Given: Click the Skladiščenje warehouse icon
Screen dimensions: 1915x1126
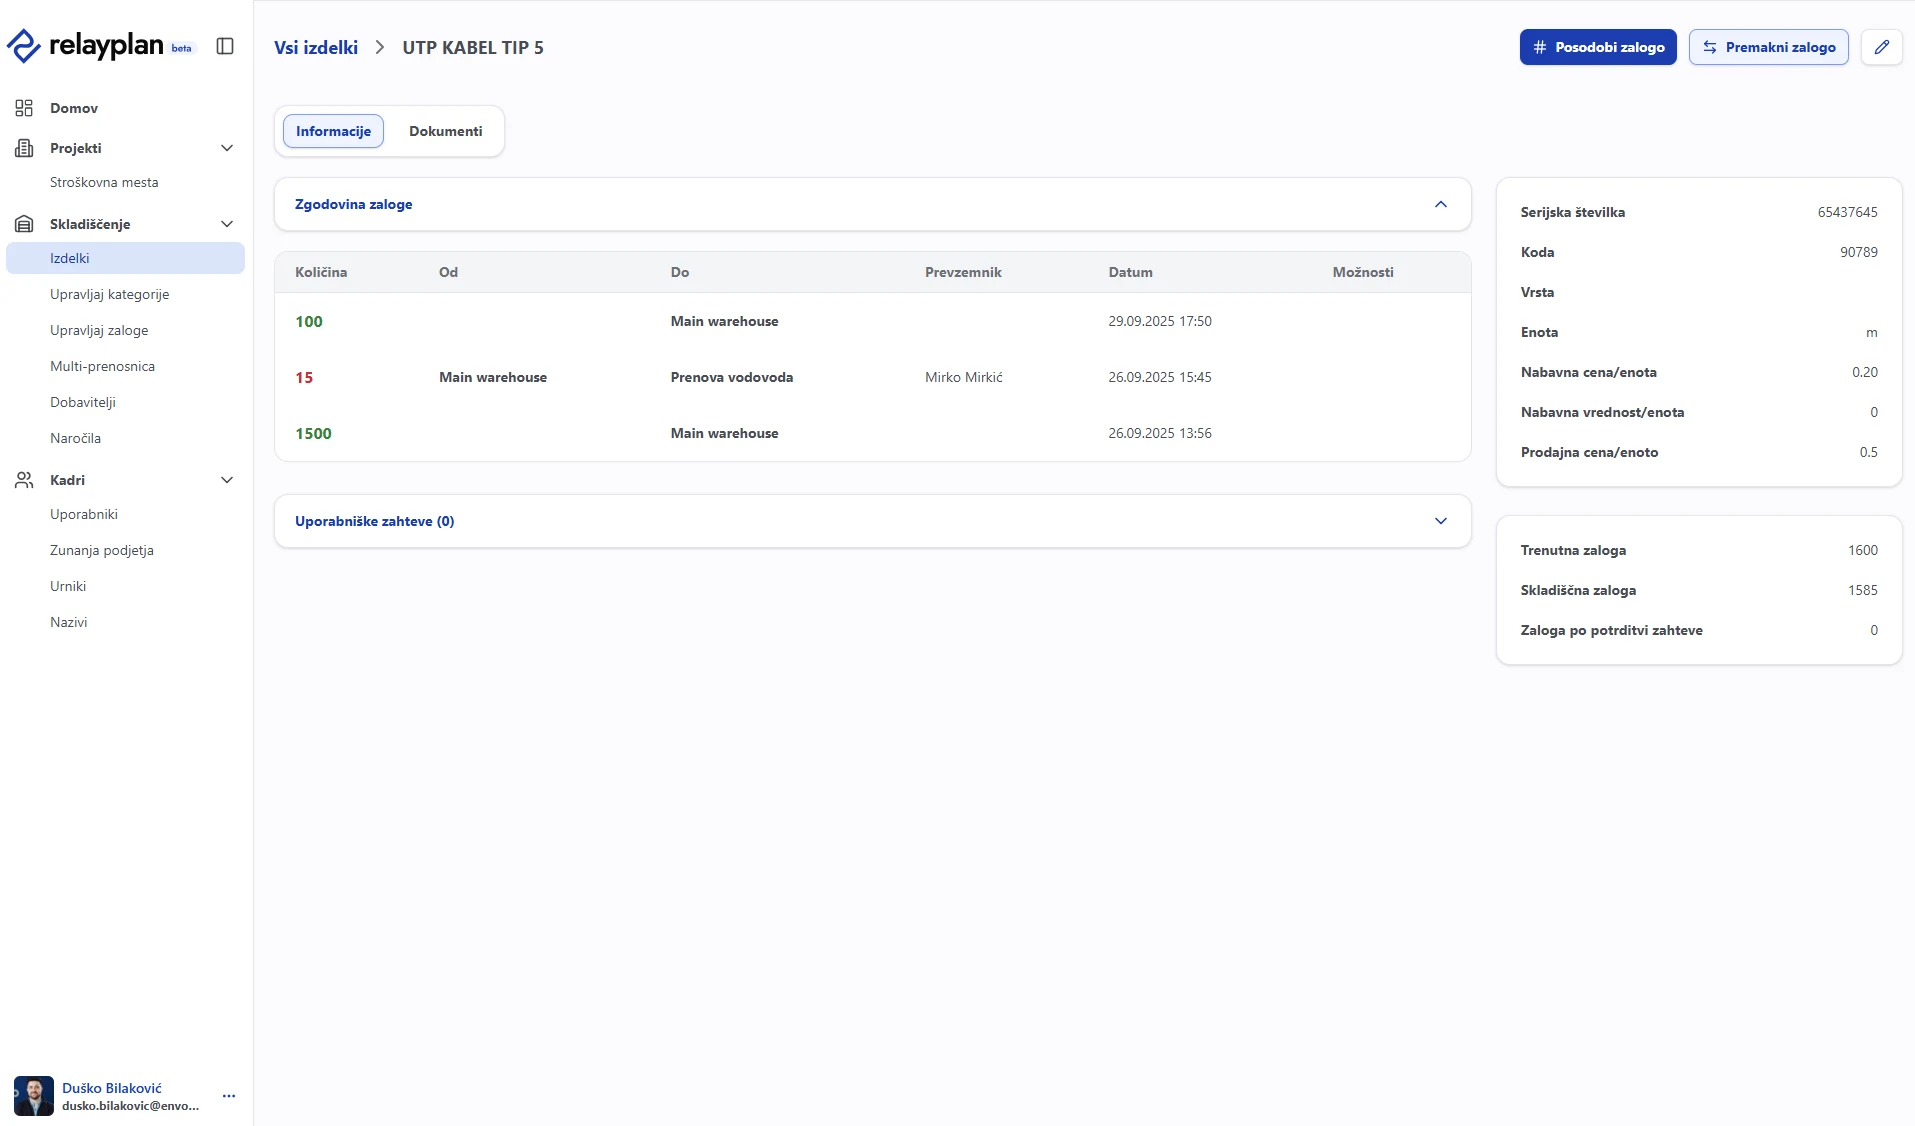Looking at the screenshot, I should click(x=24, y=224).
